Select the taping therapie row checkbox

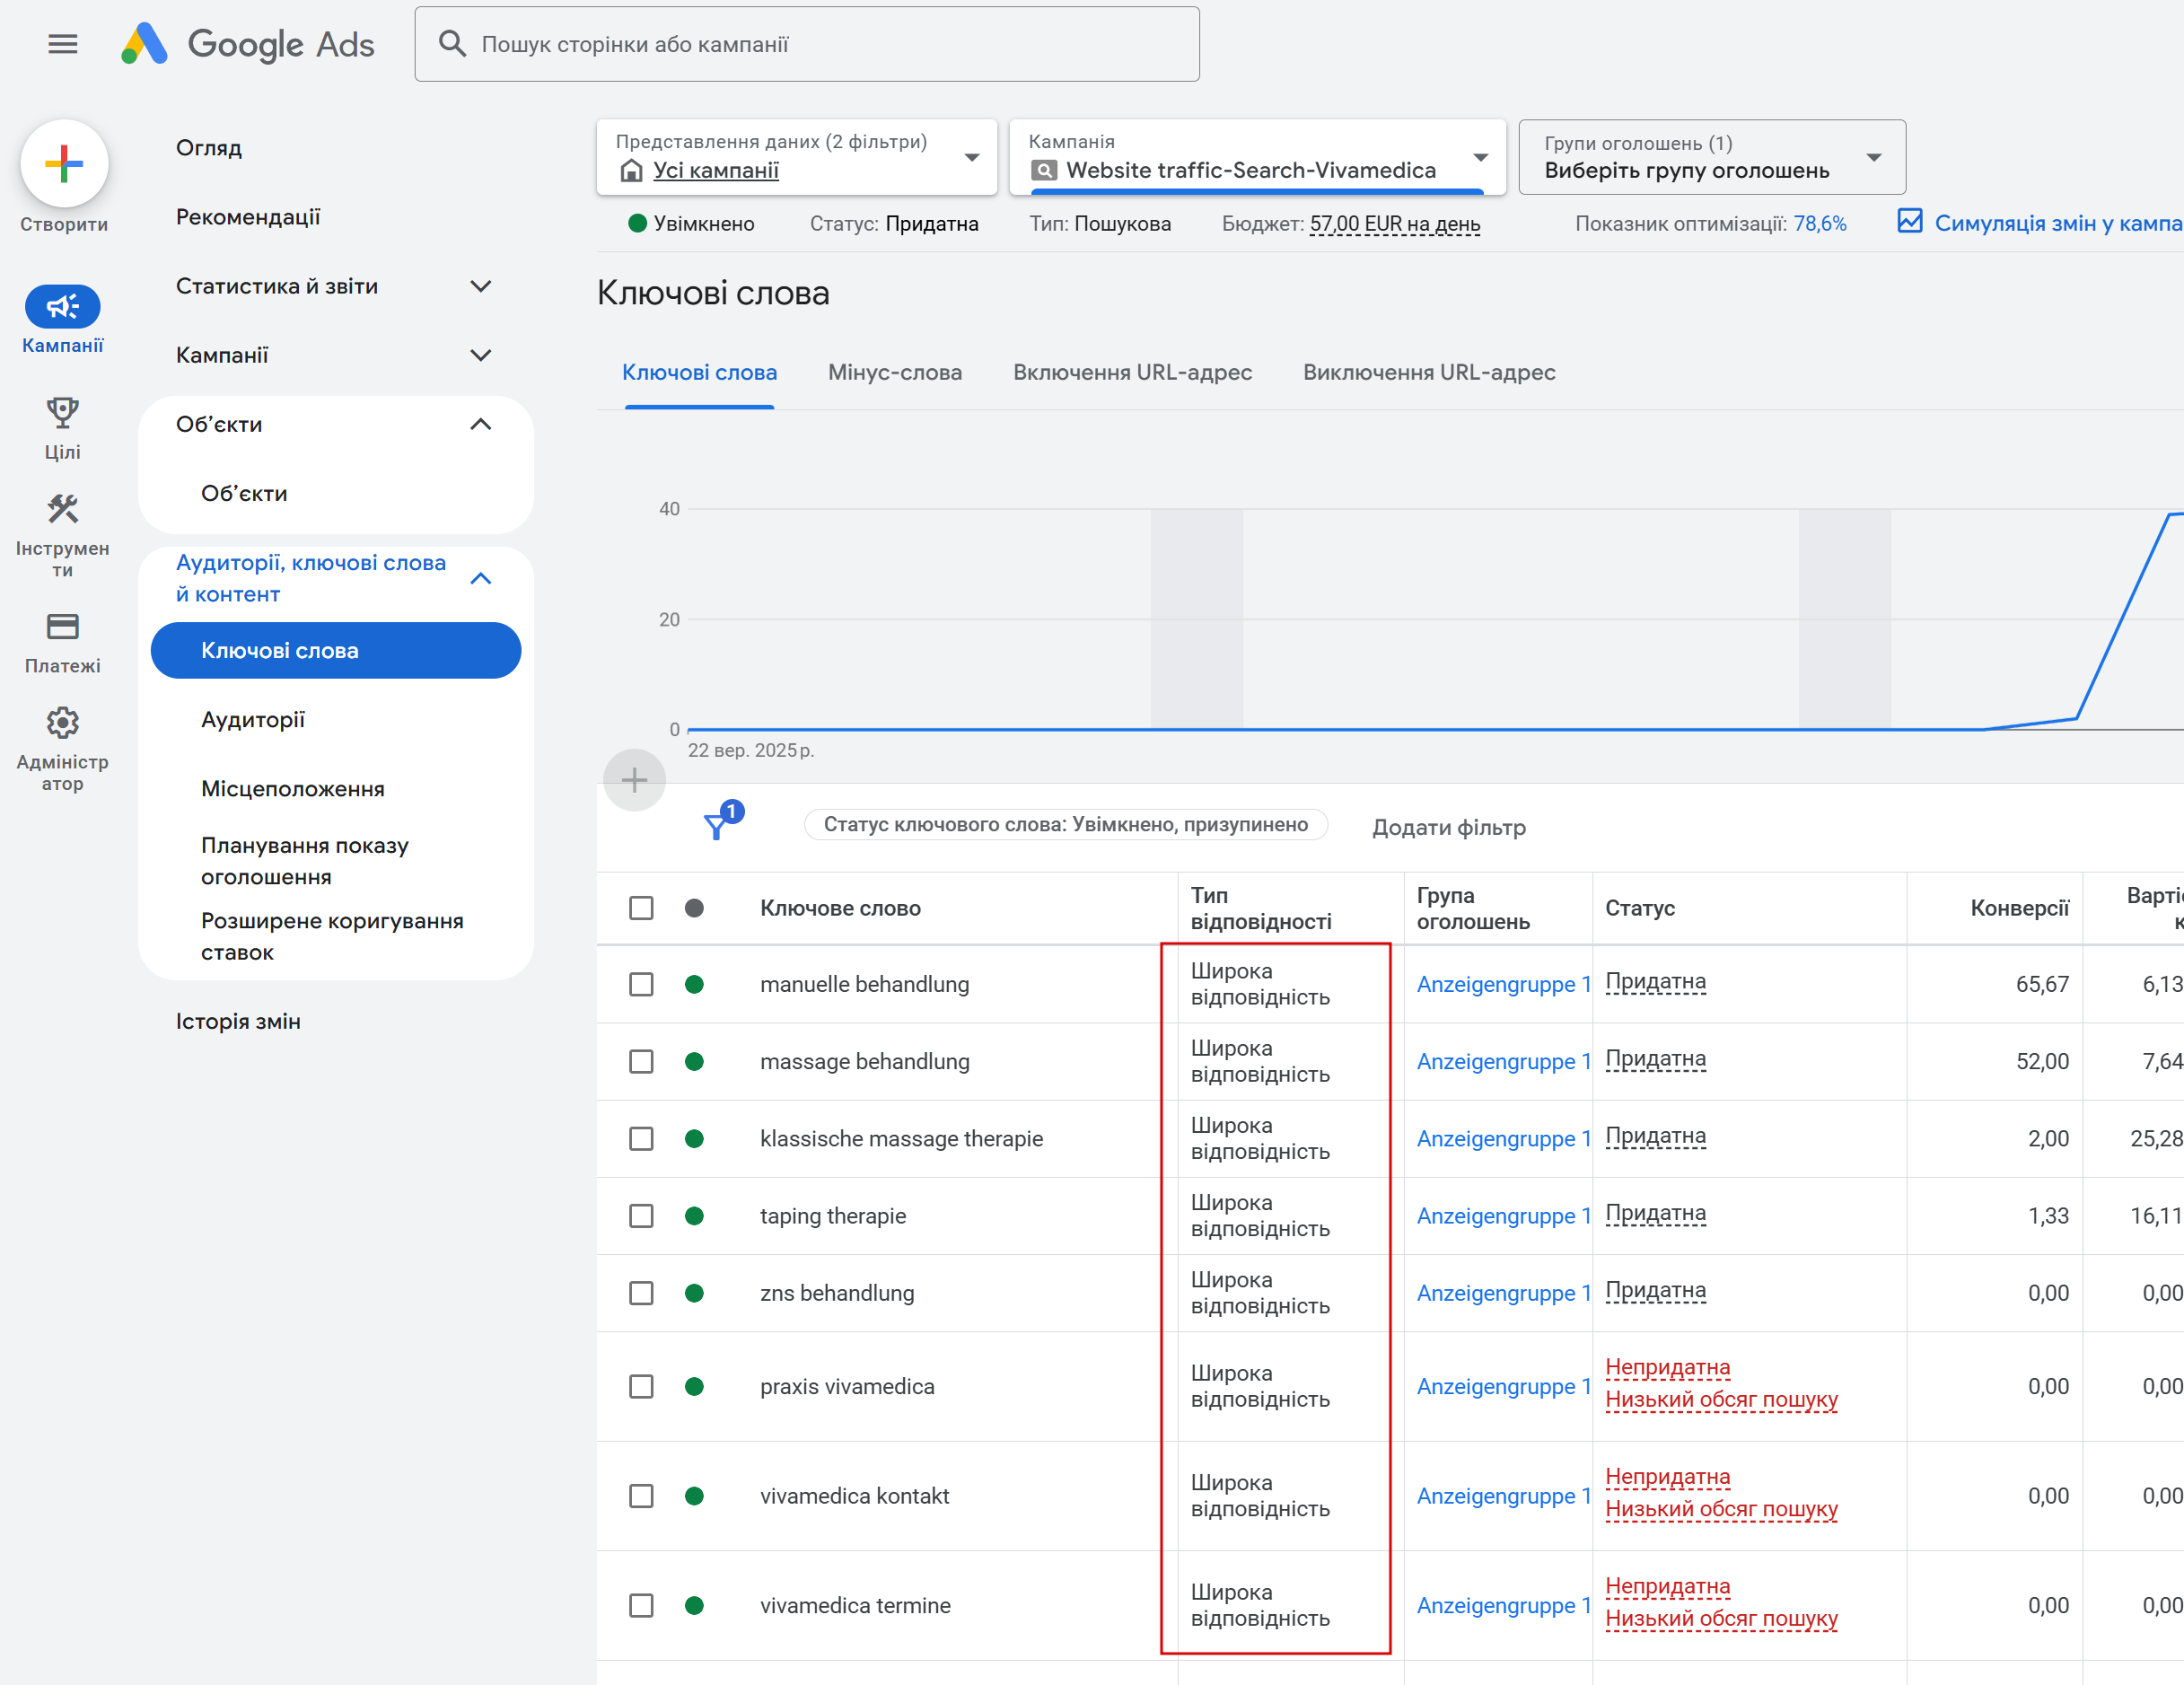tap(641, 1216)
